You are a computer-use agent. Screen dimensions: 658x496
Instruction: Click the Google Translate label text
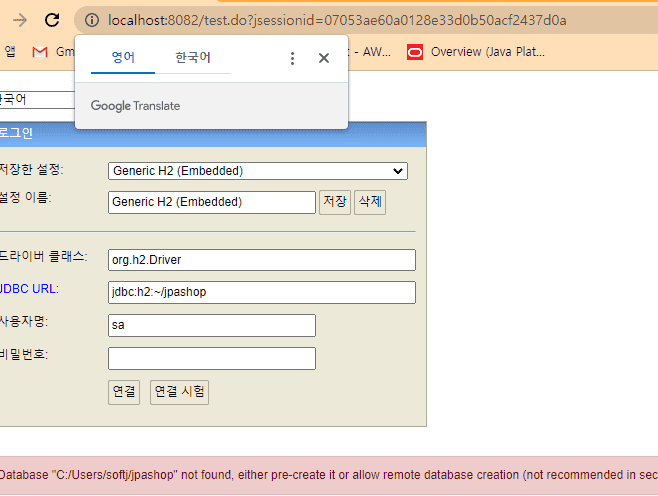point(135,106)
